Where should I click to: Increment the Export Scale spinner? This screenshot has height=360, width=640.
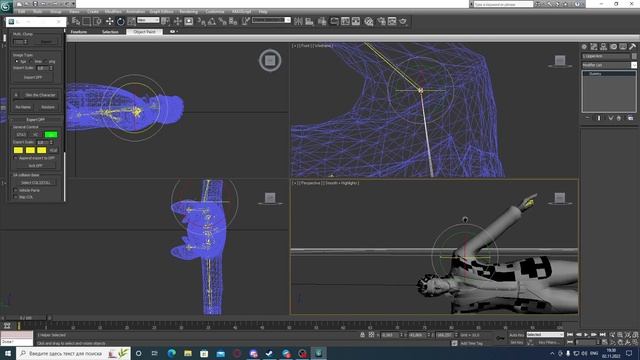pos(51,141)
